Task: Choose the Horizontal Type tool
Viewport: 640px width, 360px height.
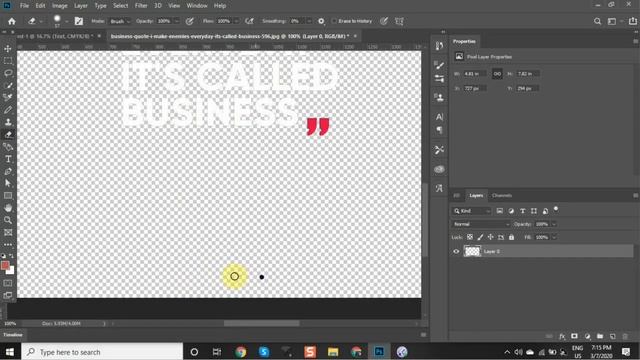Action: pyautogui.click(x=8, y=159)
